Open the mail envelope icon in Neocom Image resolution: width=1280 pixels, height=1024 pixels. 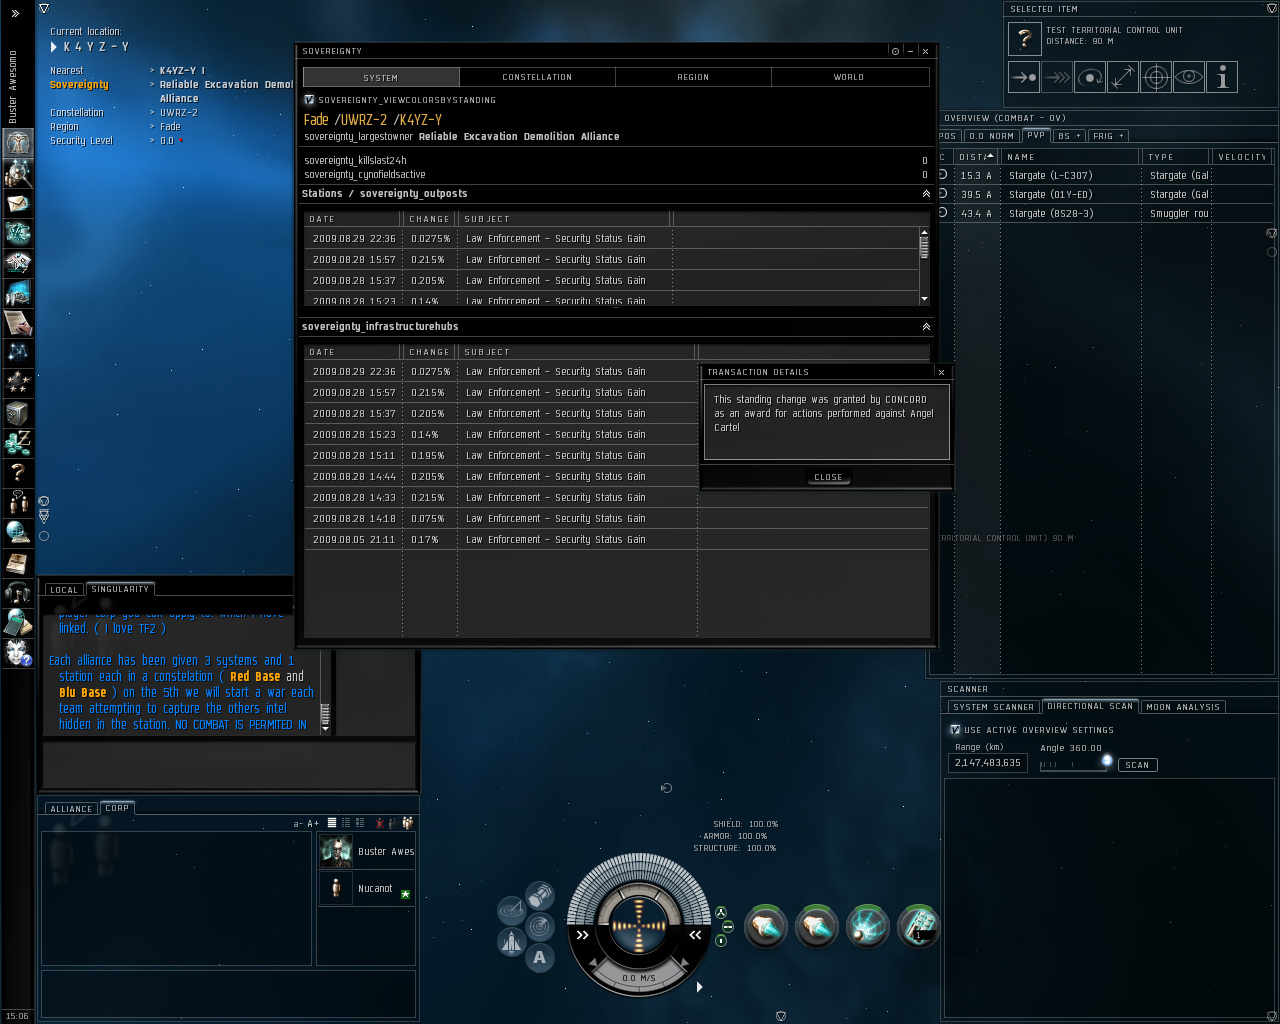pyautogui.click(x=18, y=203)
